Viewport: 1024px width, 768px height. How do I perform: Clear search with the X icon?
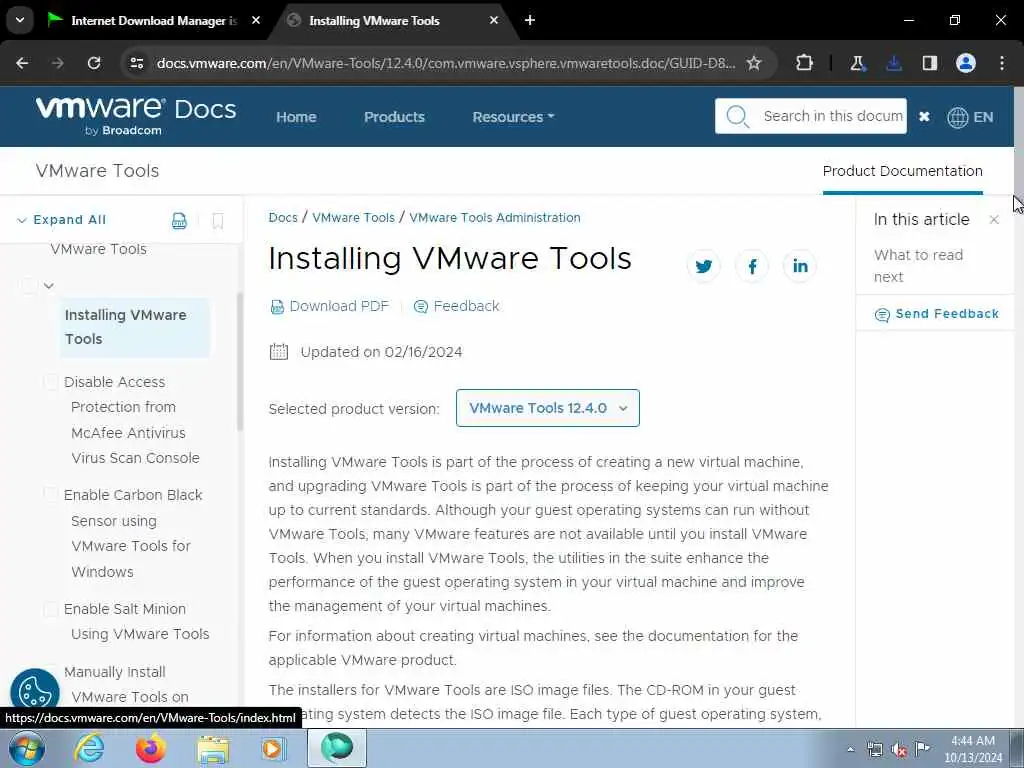click(924, 116)
